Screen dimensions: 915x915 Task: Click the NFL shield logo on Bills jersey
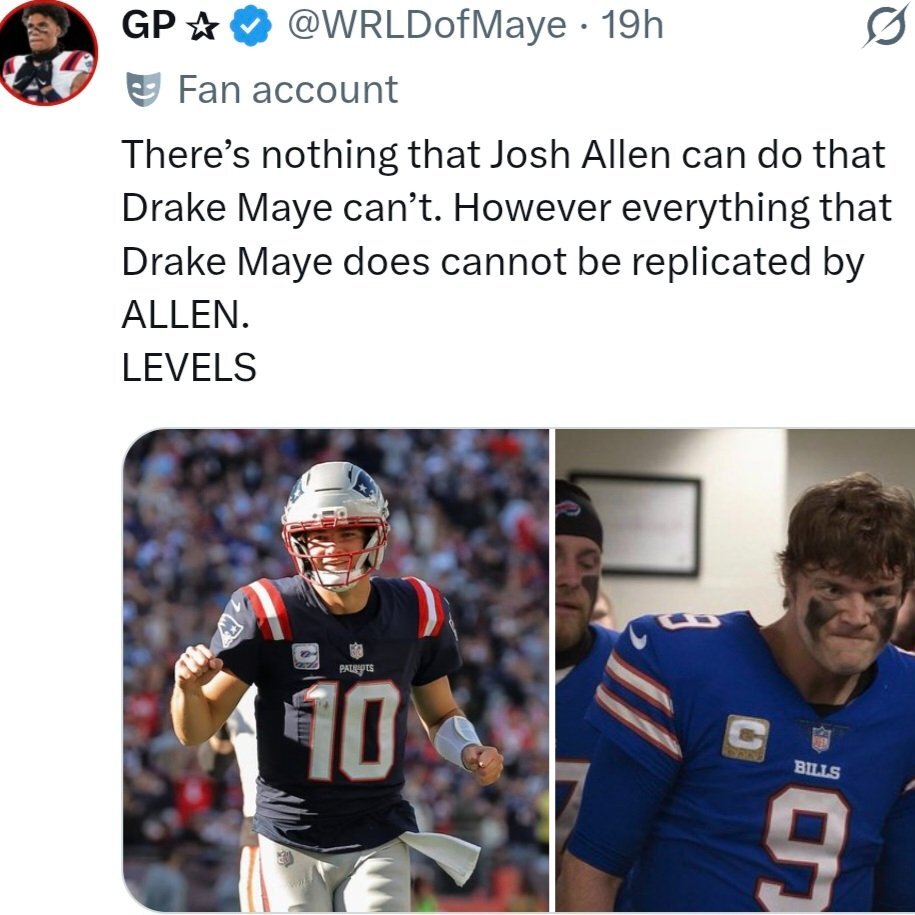click(821, 738)
